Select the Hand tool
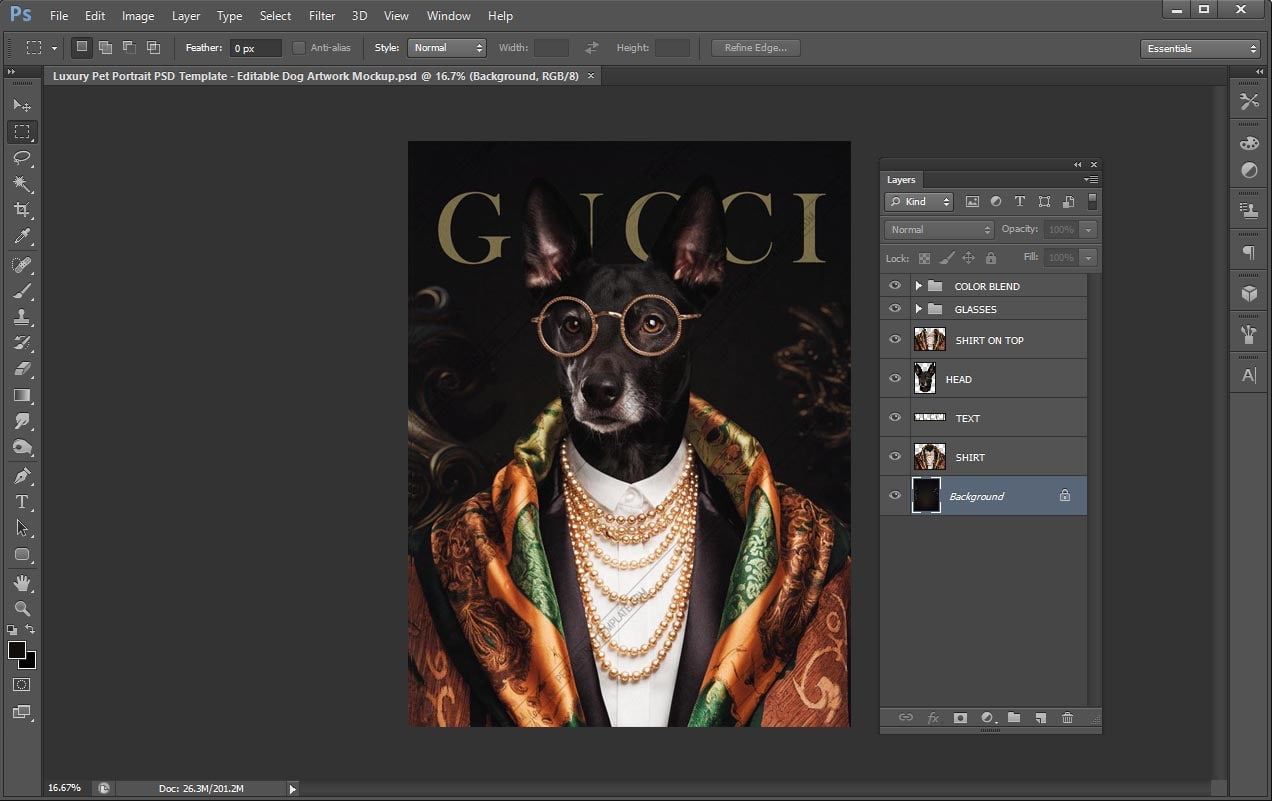Screen dimensions: 1272x801 pos(22,583)
